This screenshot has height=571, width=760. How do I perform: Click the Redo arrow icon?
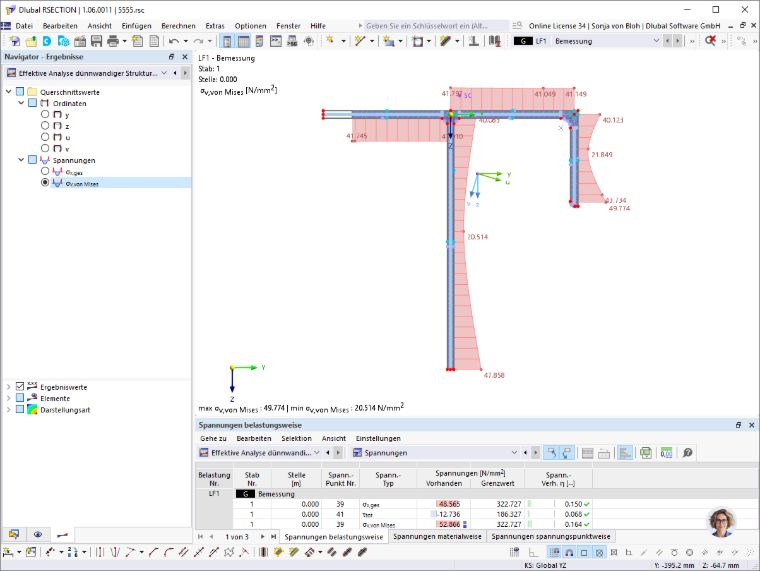tap(198, 41)
